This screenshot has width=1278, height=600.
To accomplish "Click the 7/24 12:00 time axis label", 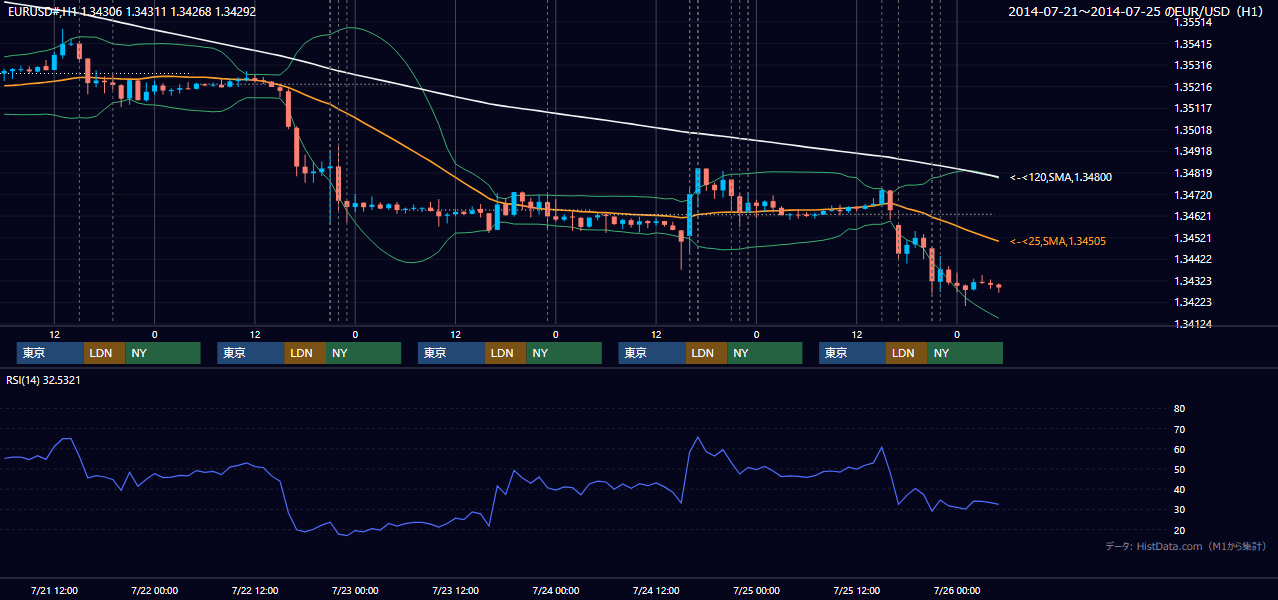I will (655, 590).
